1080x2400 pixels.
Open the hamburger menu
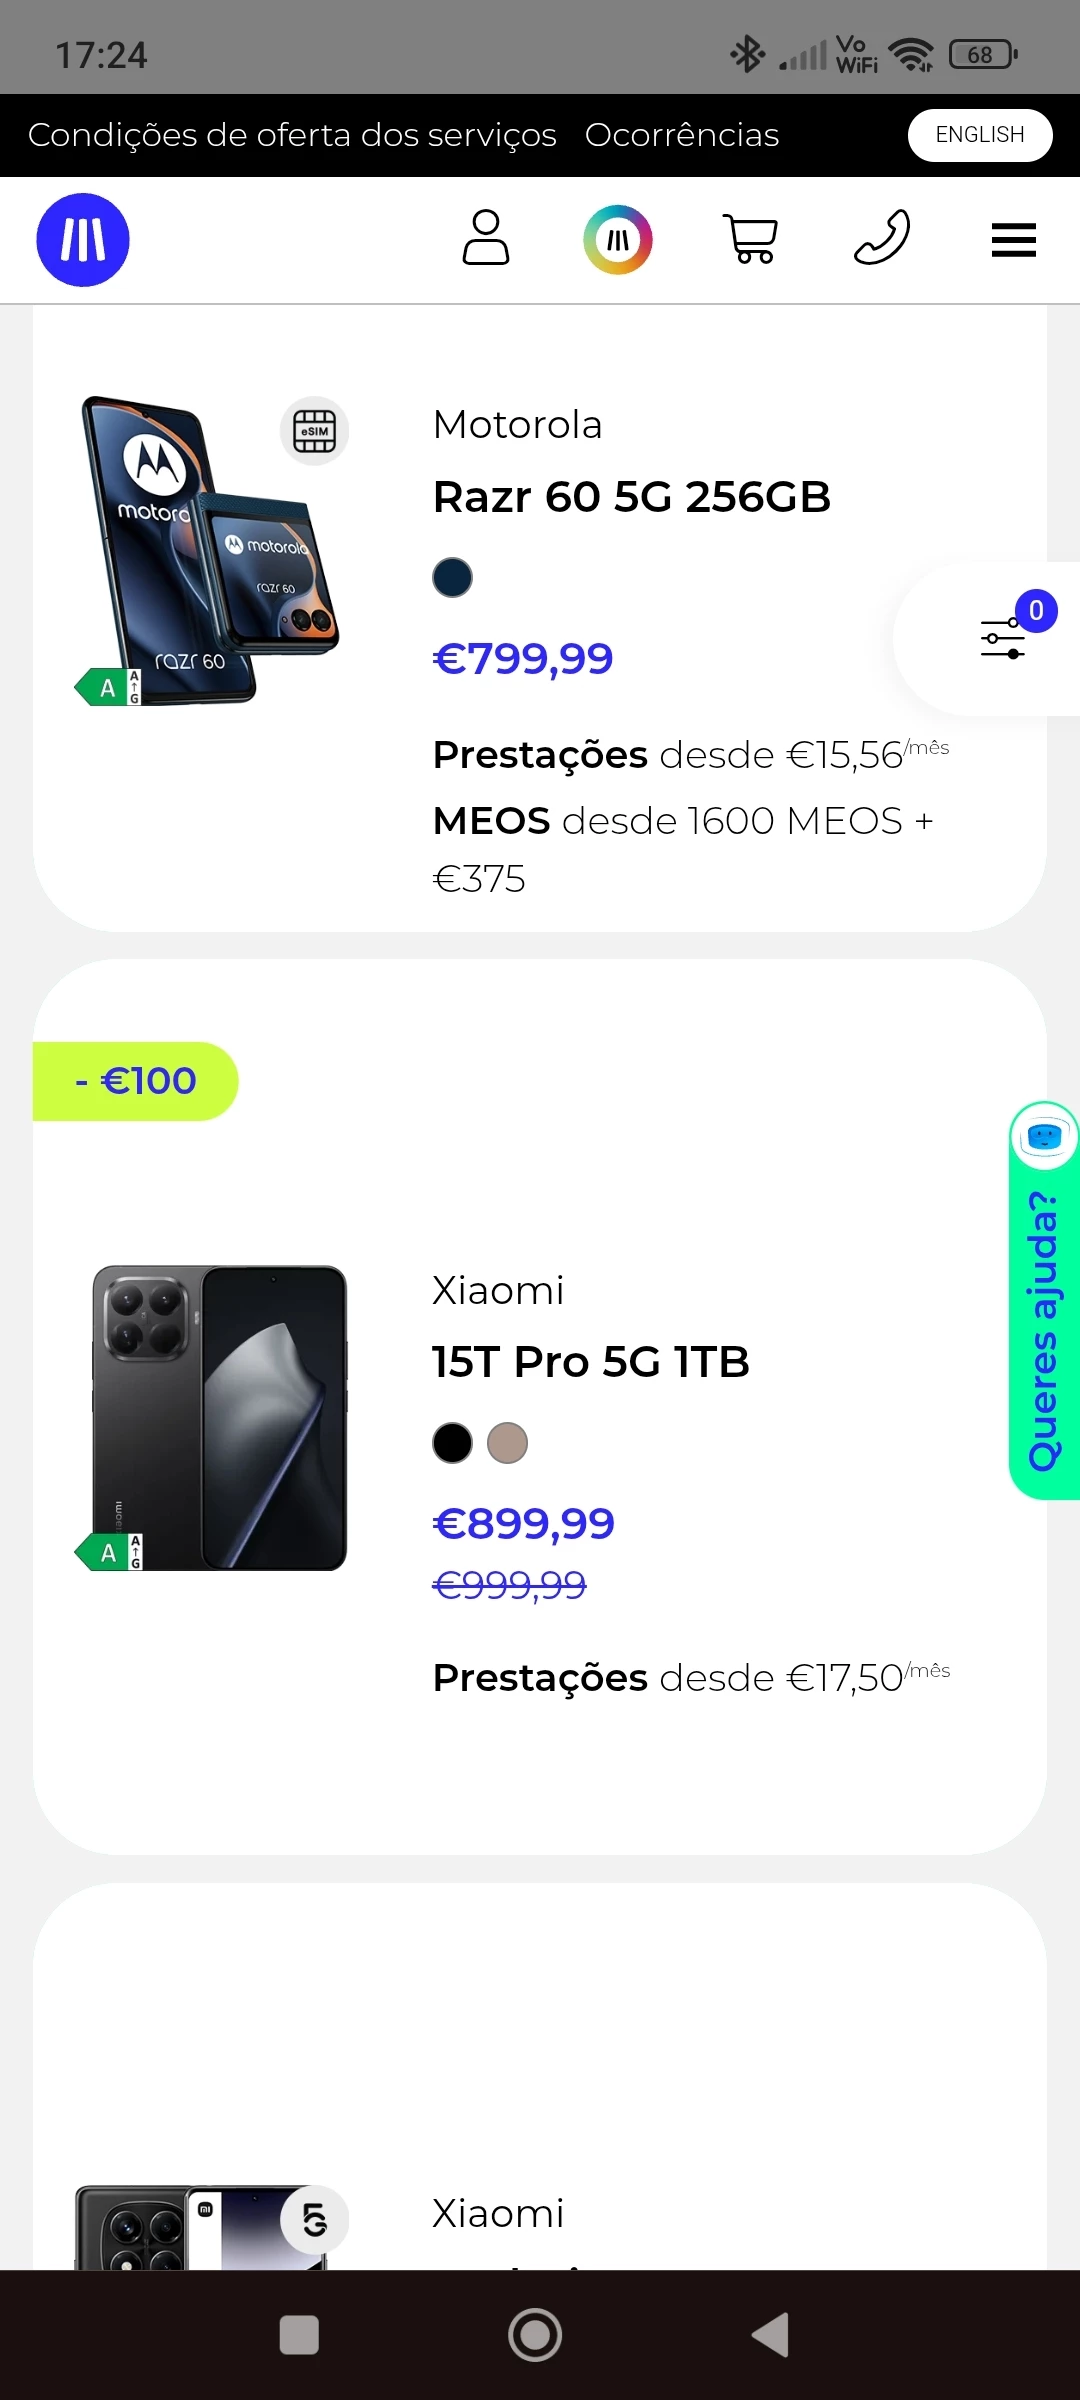click(1013, 240)
